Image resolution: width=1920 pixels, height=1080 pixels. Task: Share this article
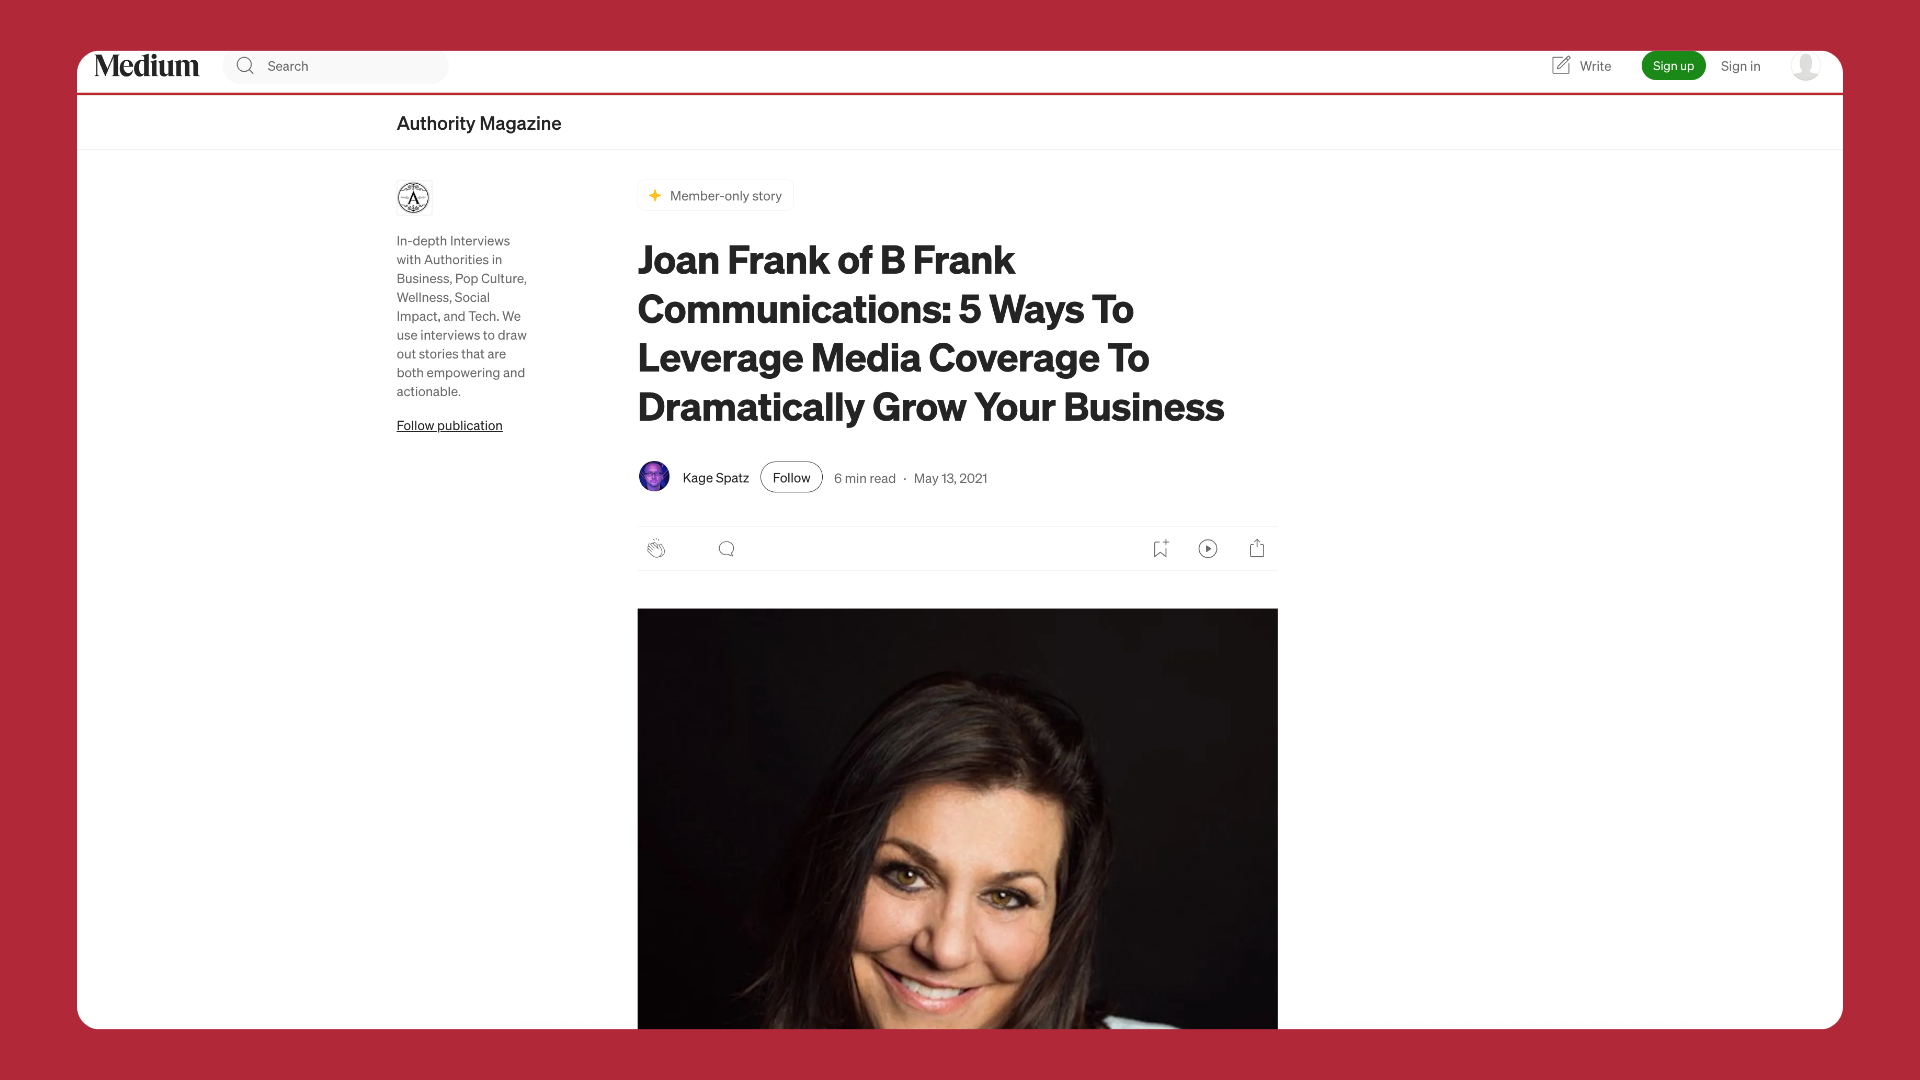pyautogui.click(x=1257, y=548)
